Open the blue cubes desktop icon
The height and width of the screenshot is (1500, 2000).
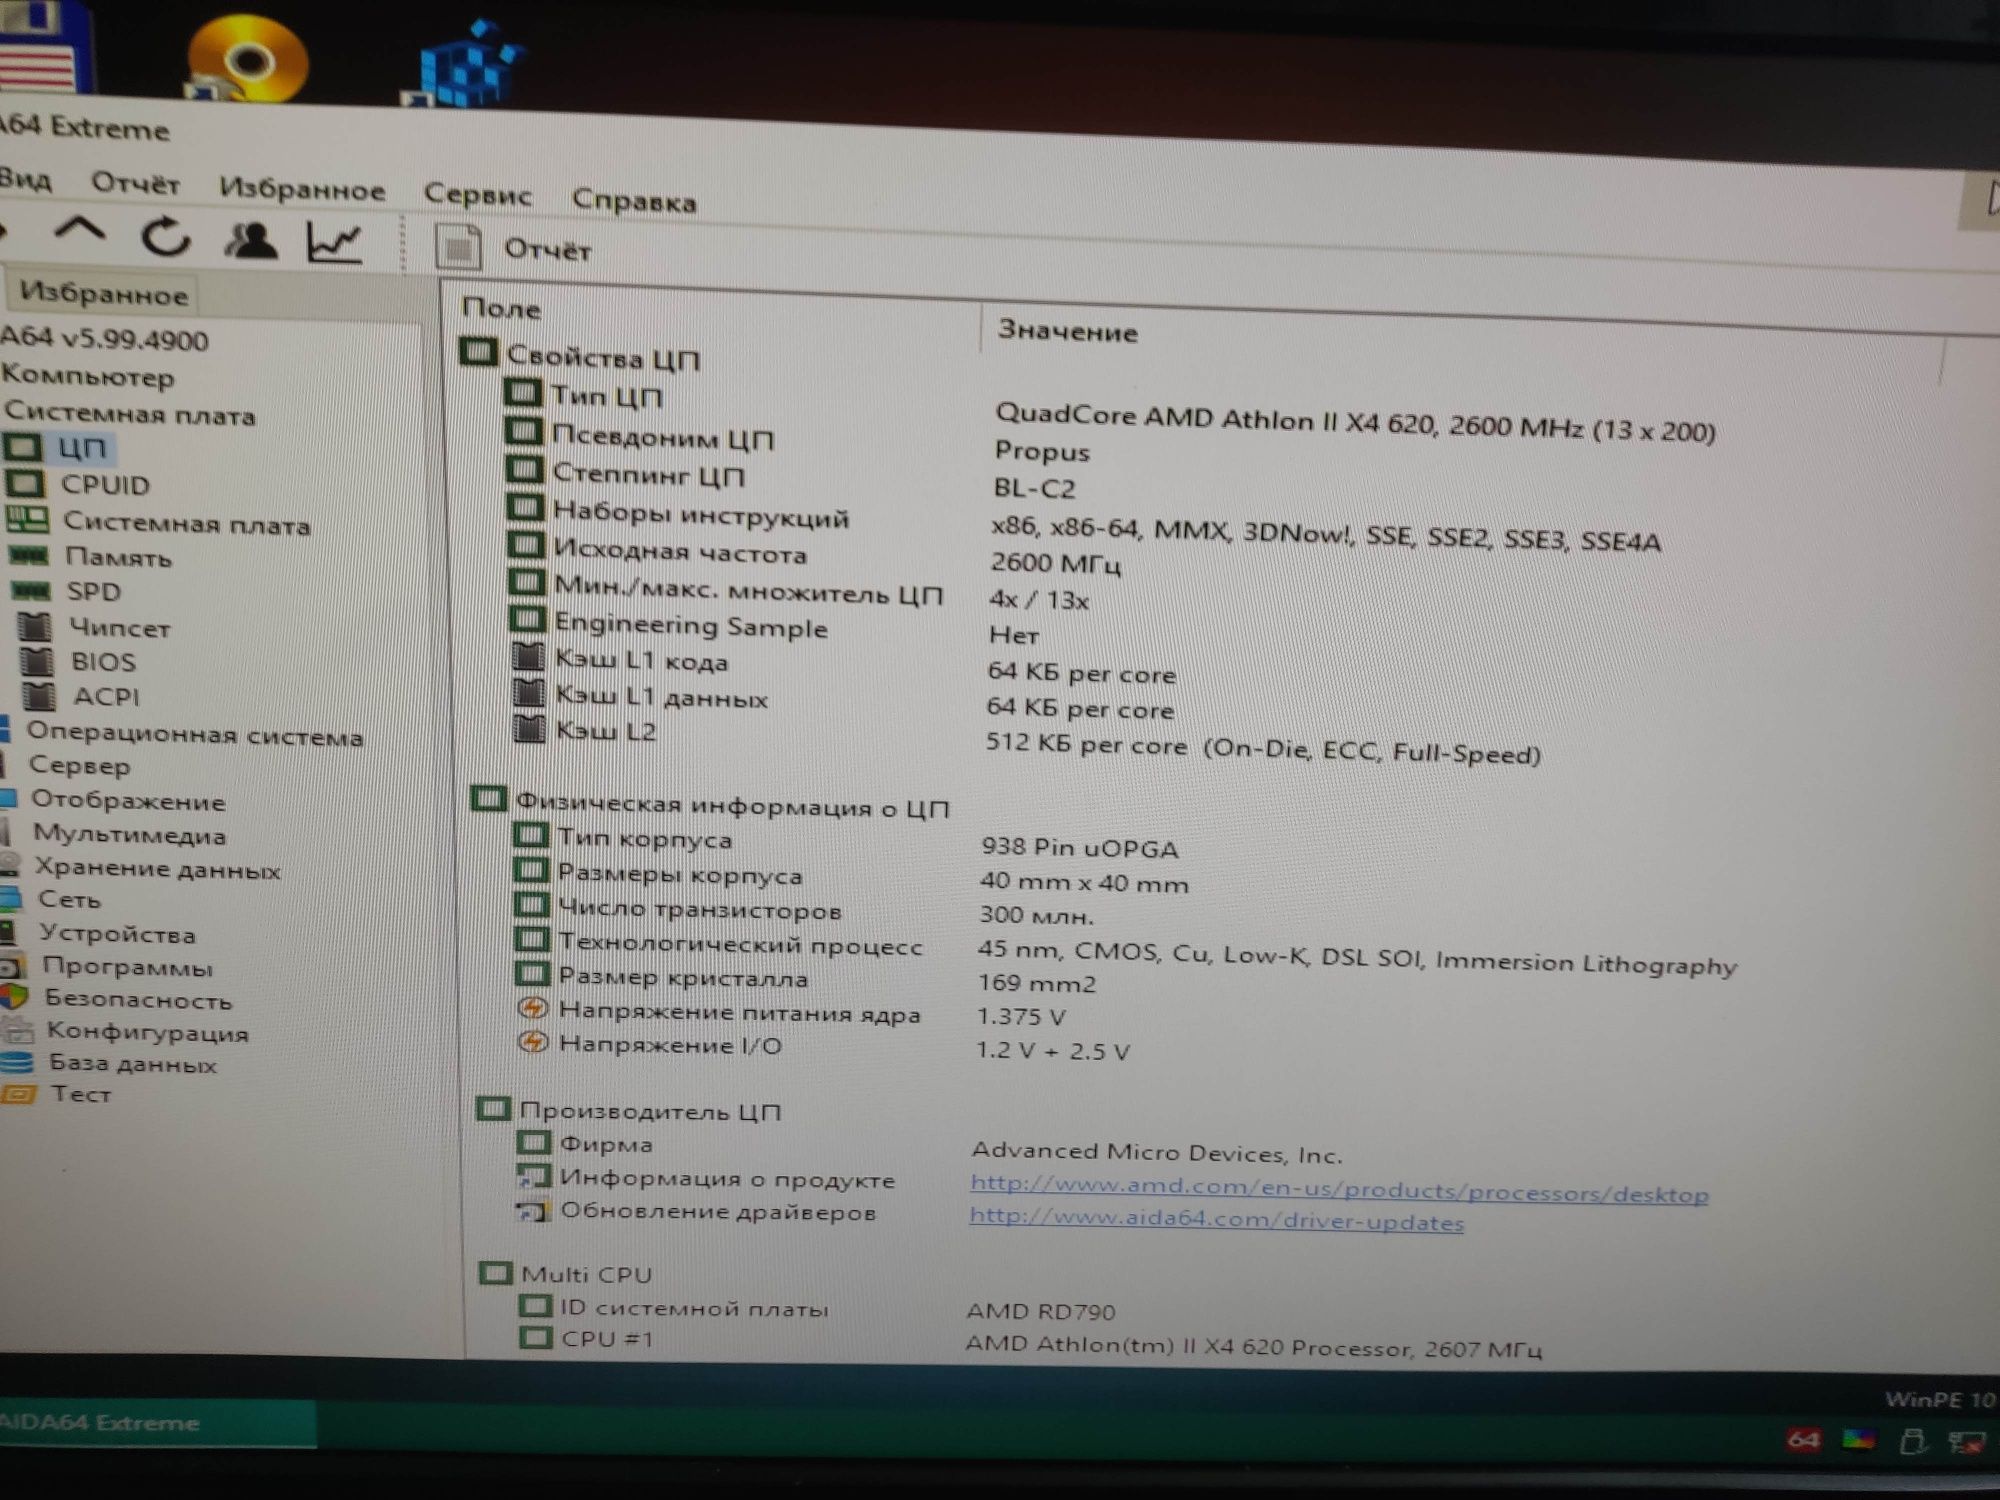(462, 62)
